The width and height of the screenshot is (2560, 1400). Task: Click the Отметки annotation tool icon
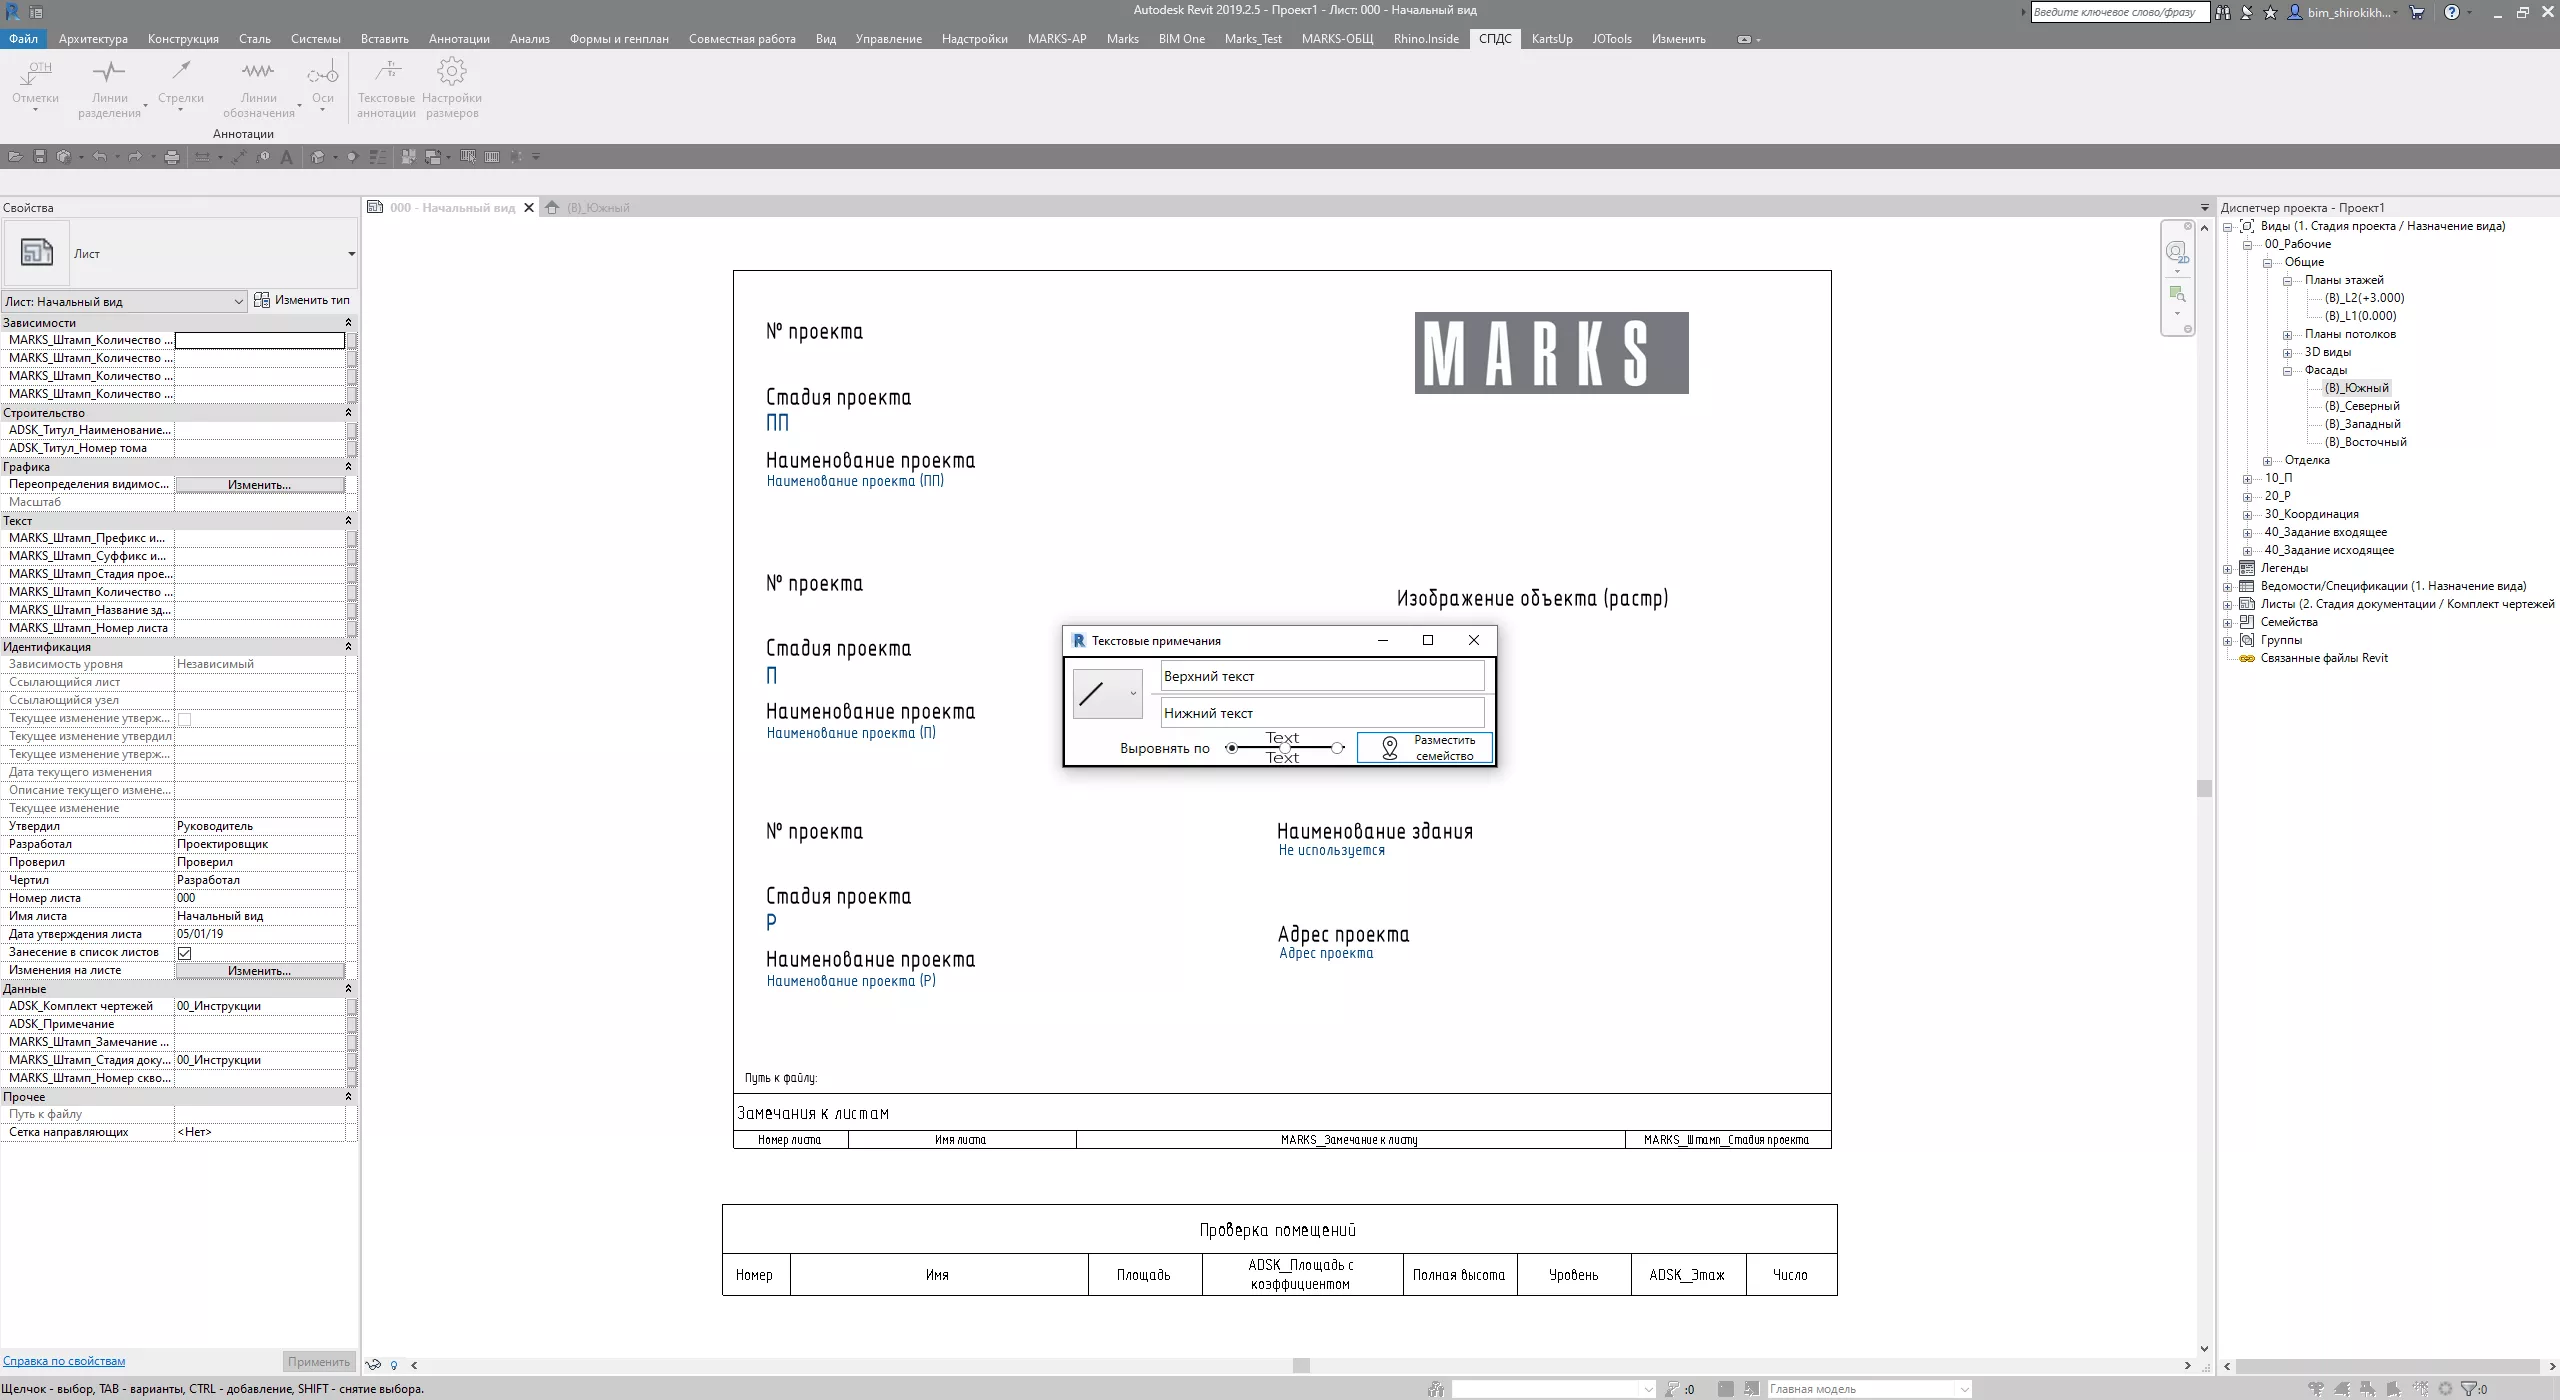36,73
